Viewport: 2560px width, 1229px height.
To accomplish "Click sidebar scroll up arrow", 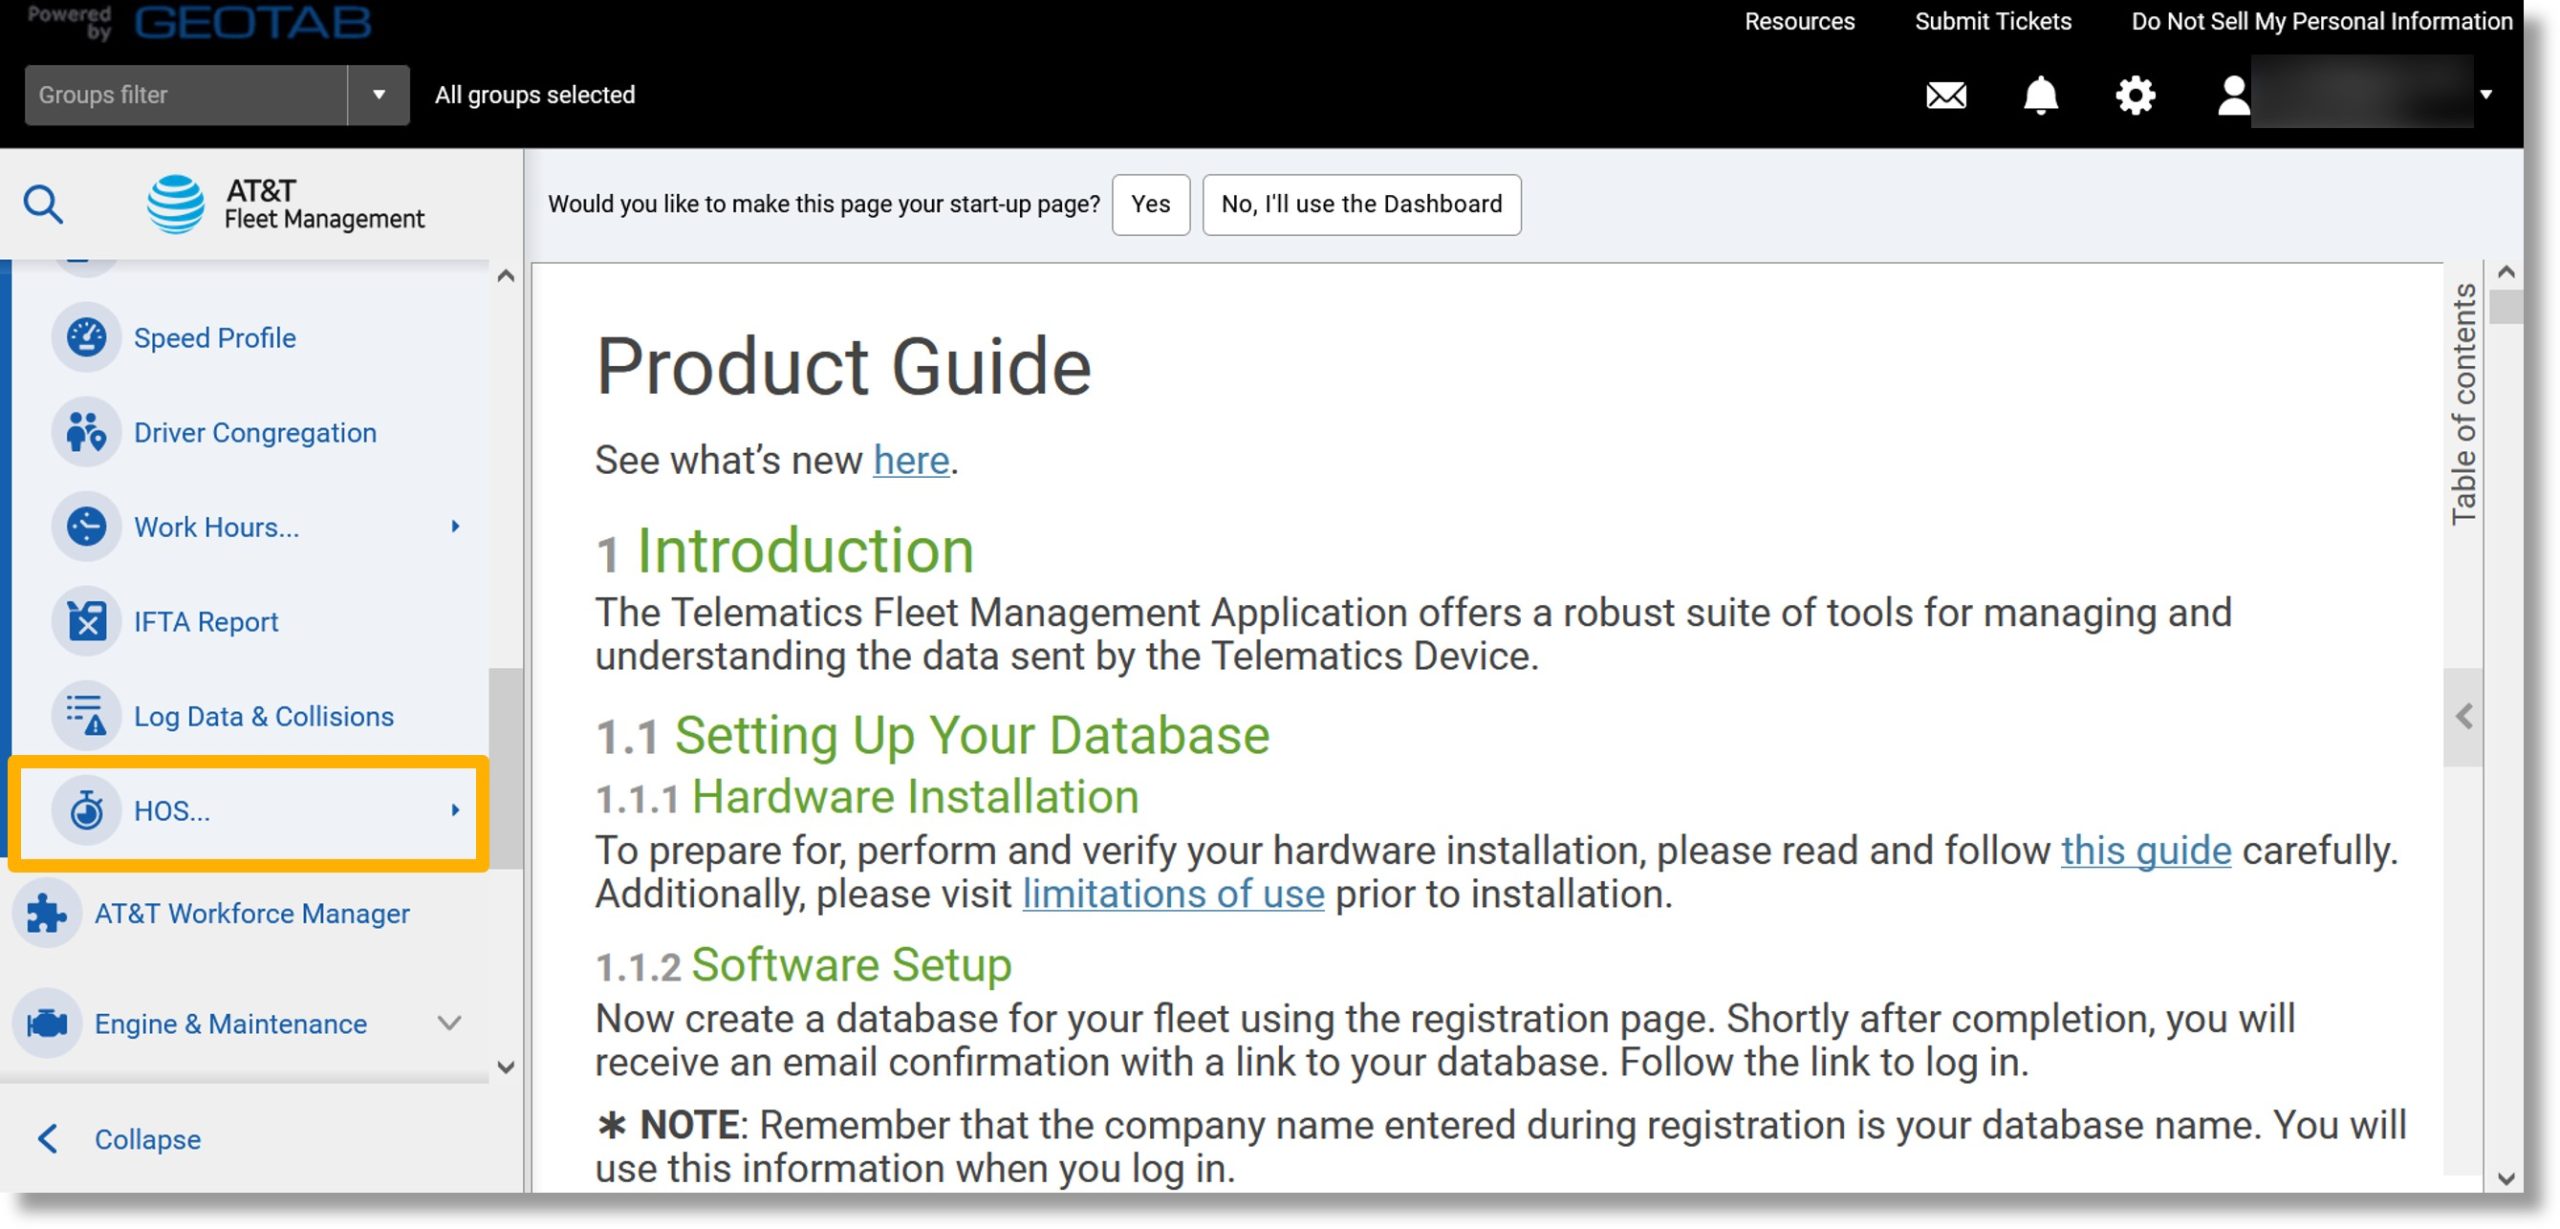I will point(506,276).
